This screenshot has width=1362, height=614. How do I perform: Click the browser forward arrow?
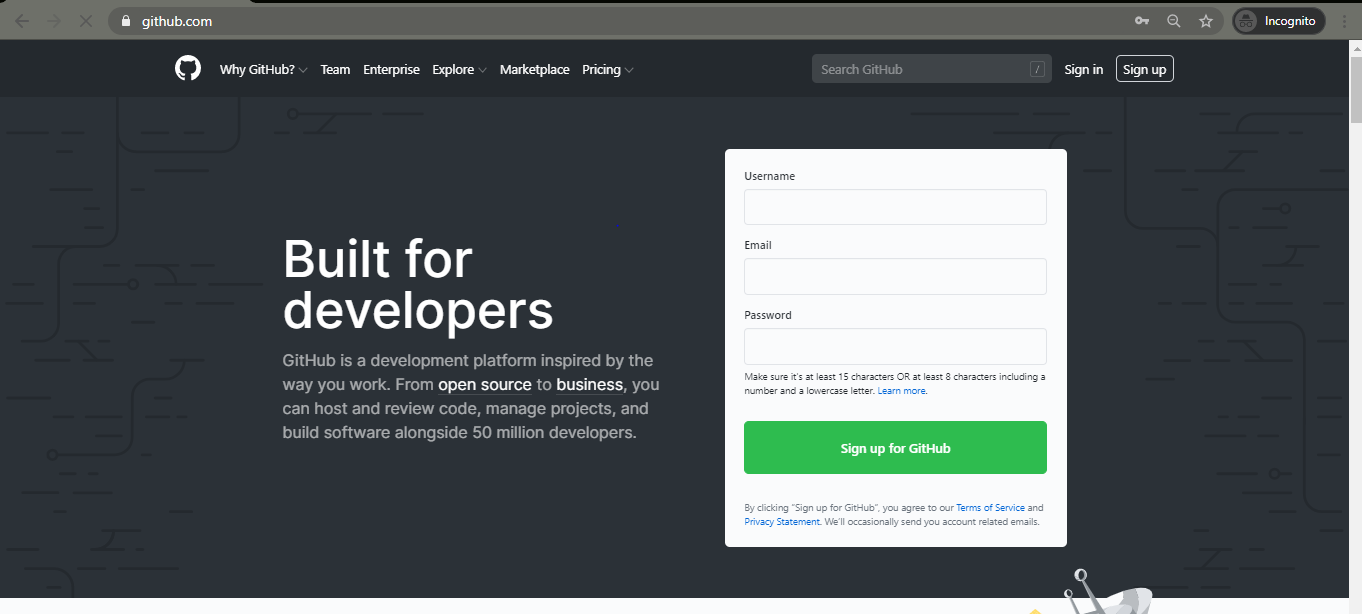tap(54, 21)
